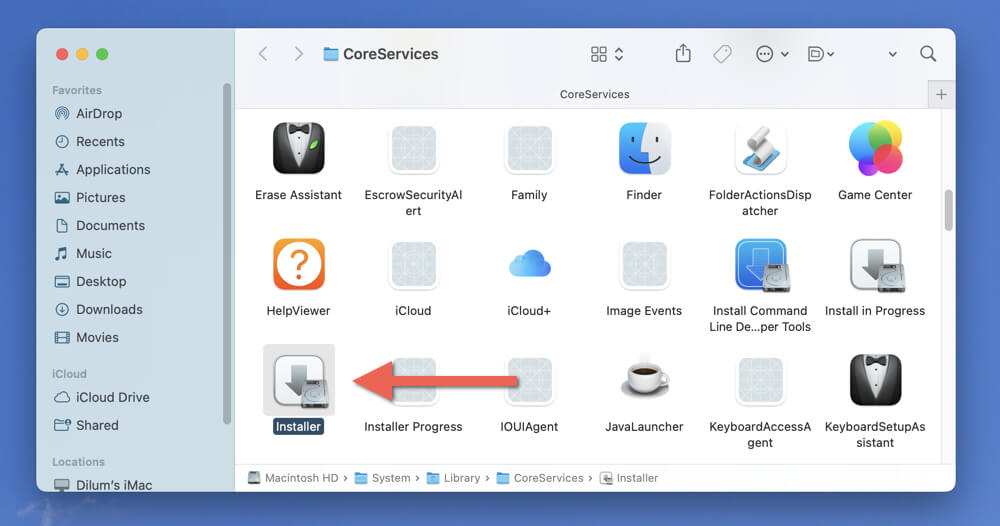This screenshot has width=1000, height=526.
Task: Go forward with the right chevron
Action: coord(298,54)
